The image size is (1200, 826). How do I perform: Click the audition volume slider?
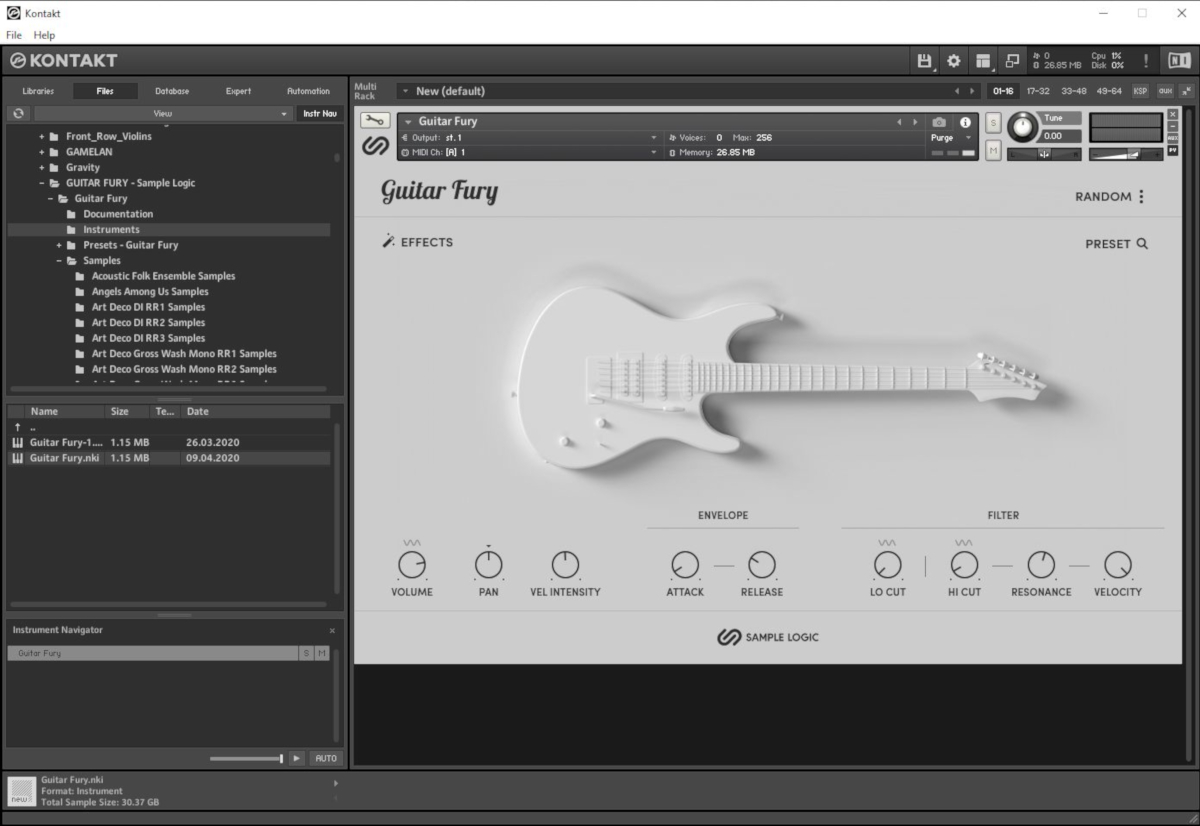(x=246, y=759)
